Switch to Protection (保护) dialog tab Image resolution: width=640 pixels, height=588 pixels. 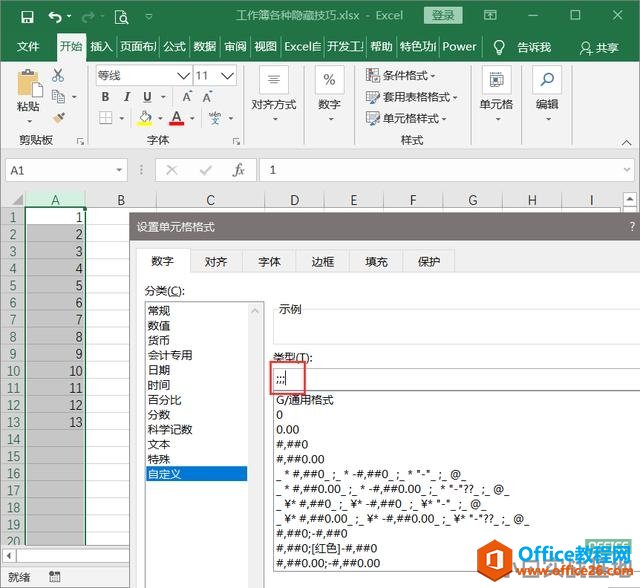429,262
